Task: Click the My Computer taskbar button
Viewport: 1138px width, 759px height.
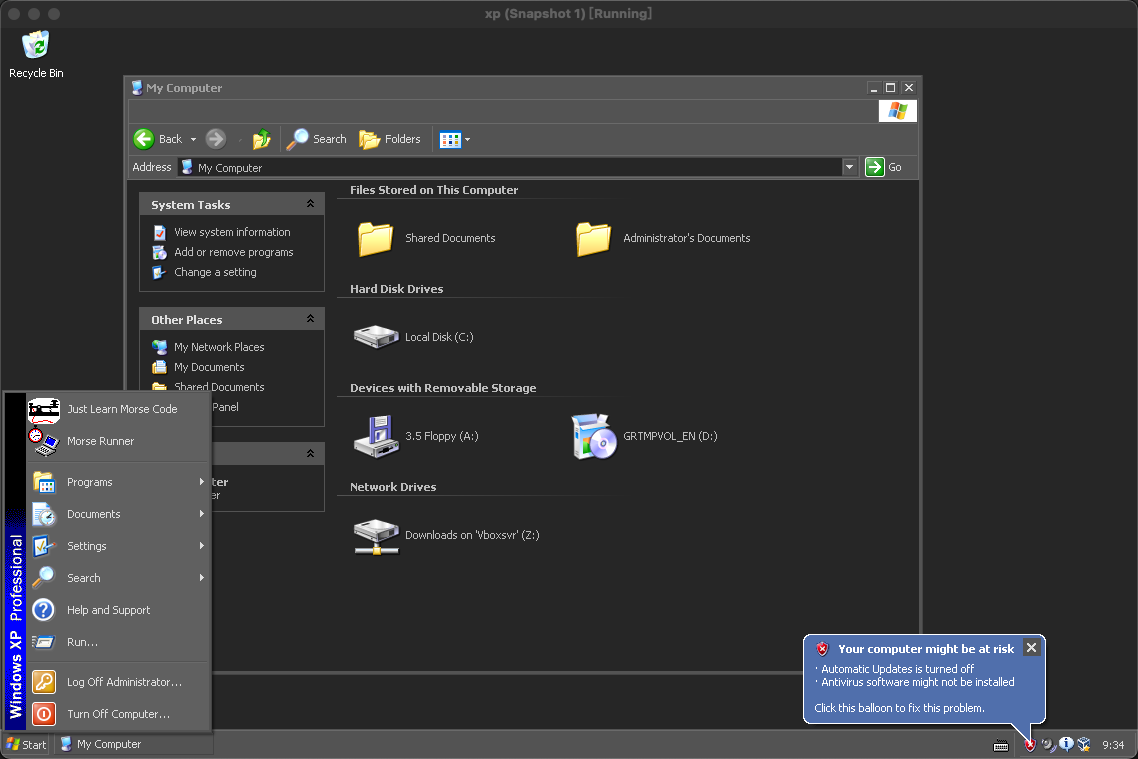Action: click(134, 744)
